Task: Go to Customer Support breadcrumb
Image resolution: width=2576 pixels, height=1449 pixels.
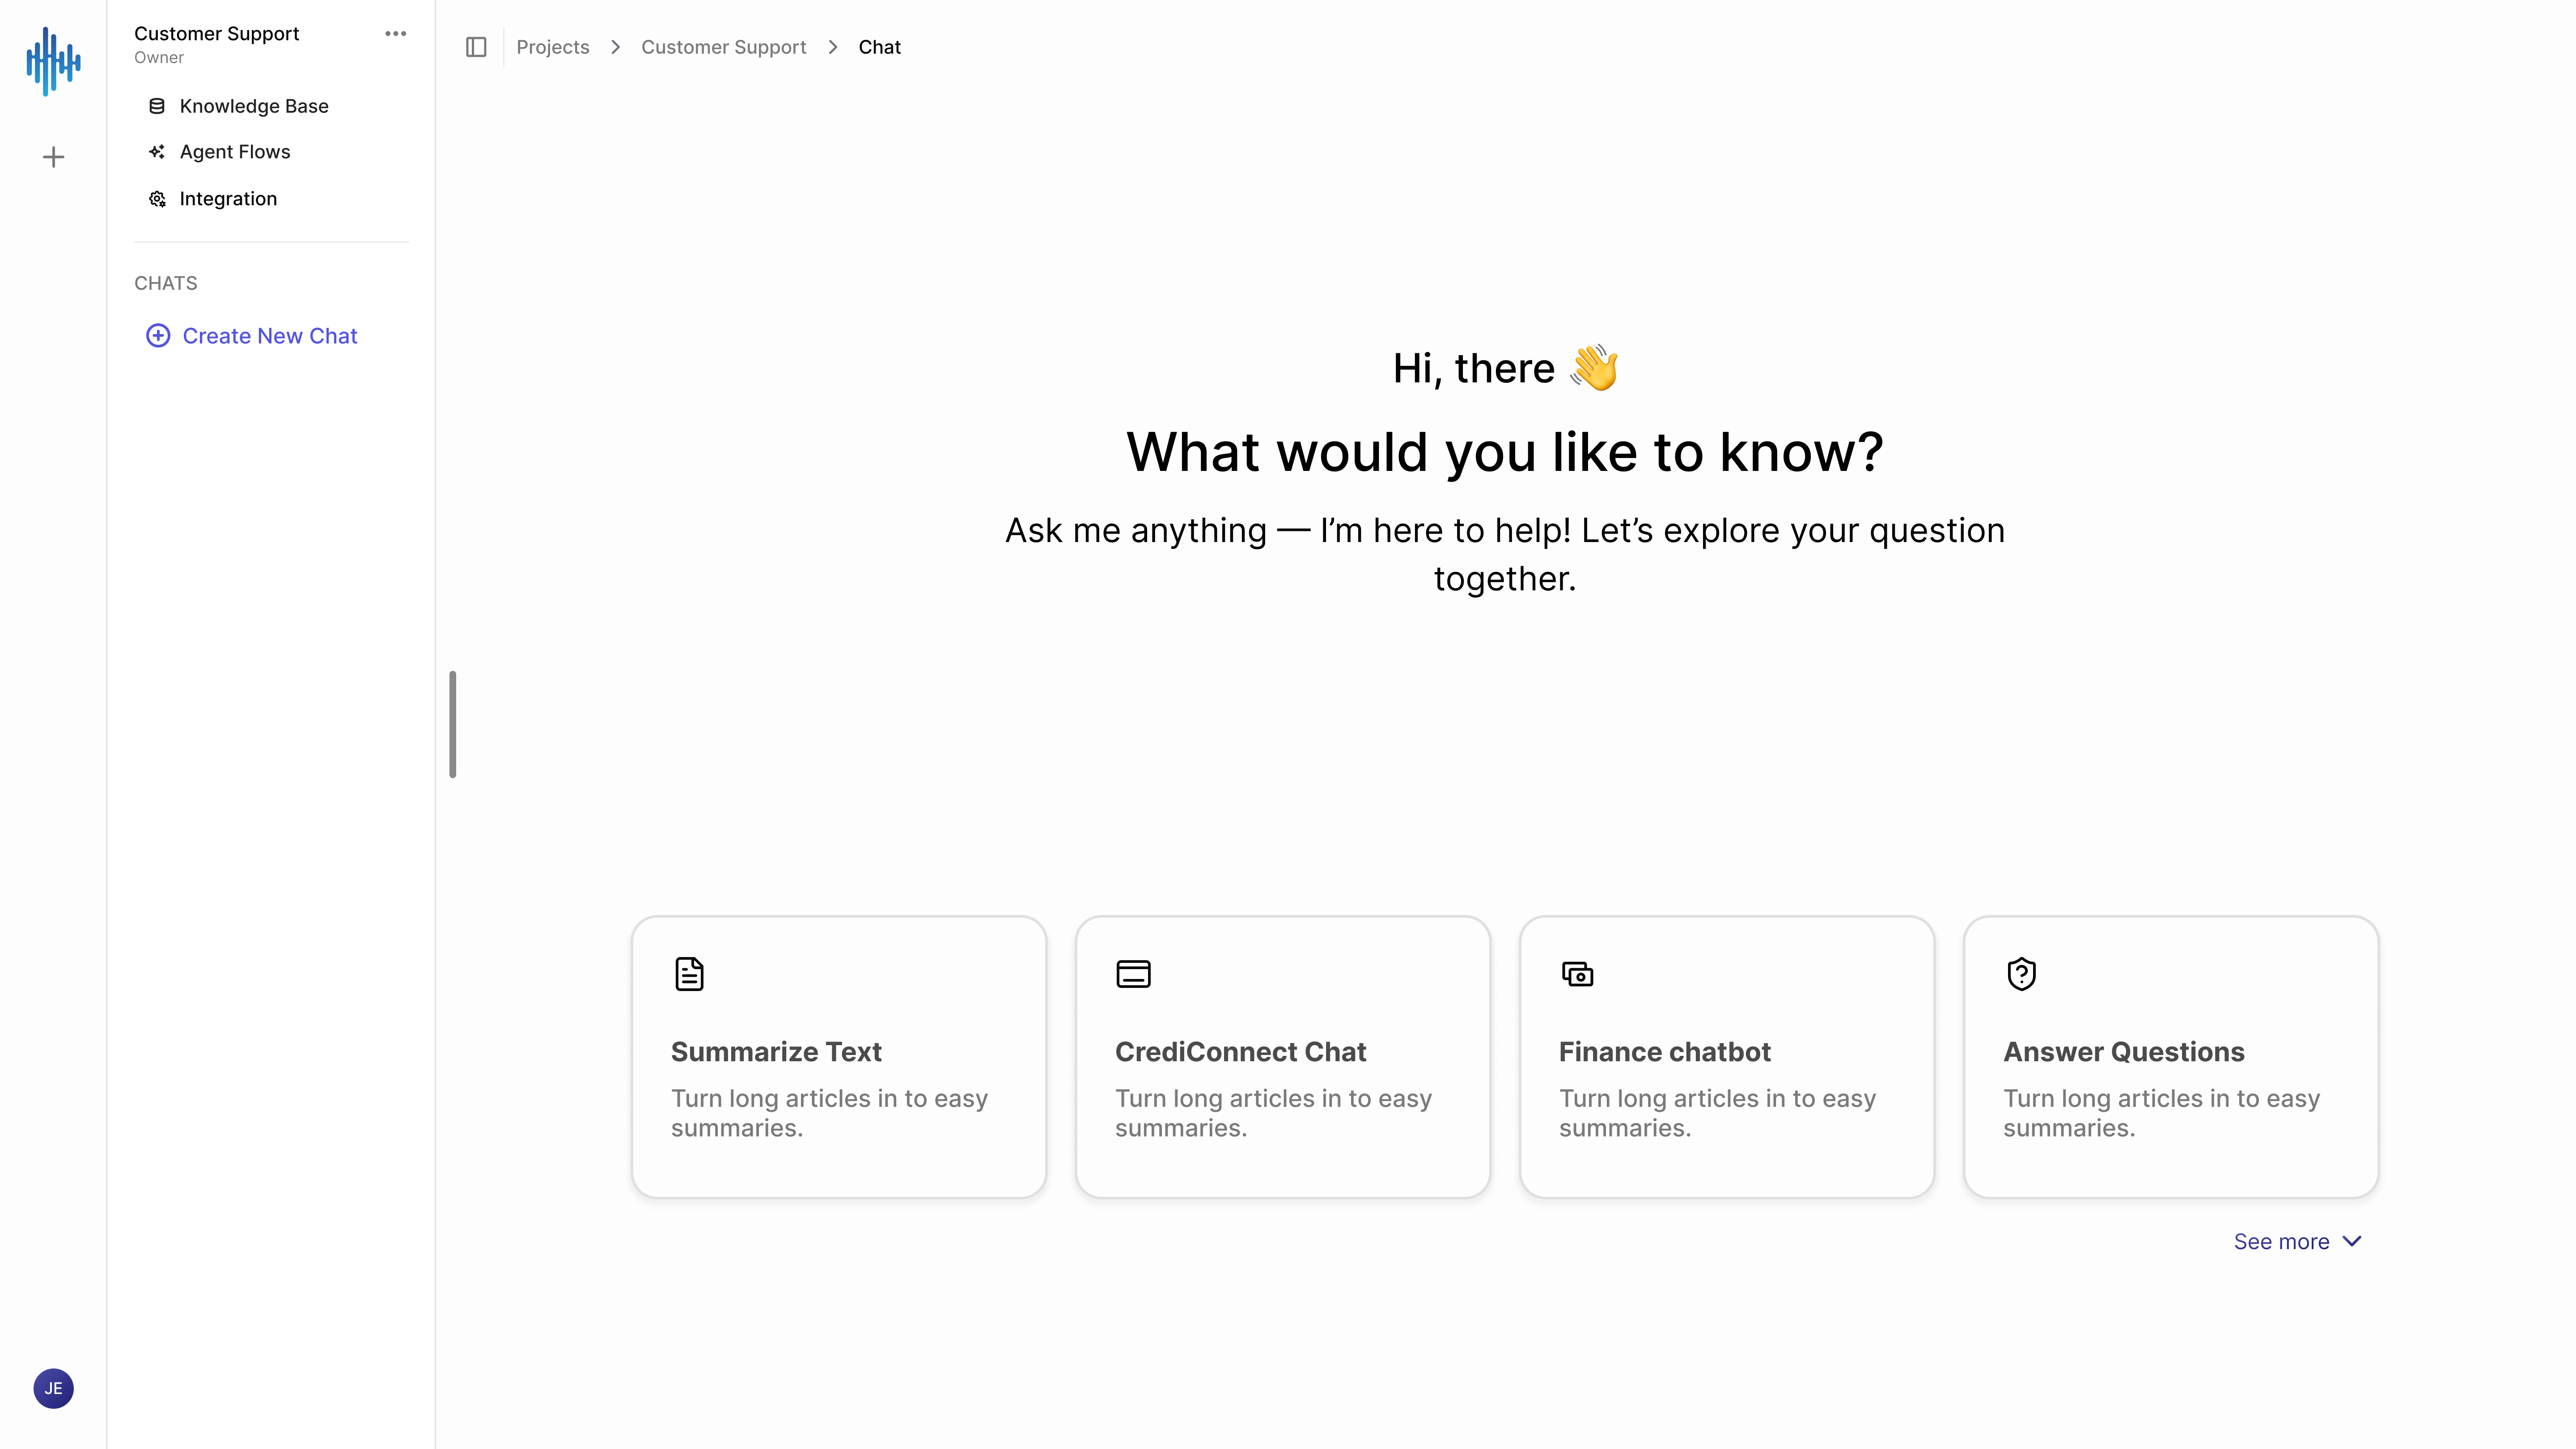Action: click(723, 47)
